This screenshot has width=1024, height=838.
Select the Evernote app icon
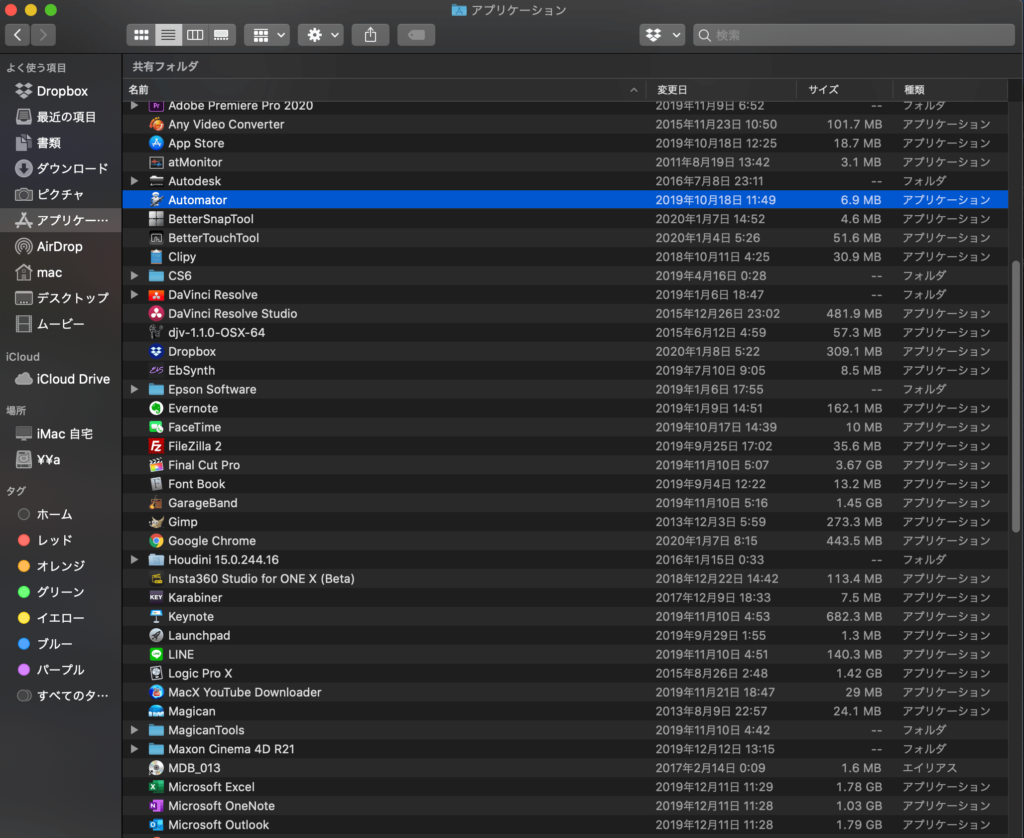(x=156, y=408)
